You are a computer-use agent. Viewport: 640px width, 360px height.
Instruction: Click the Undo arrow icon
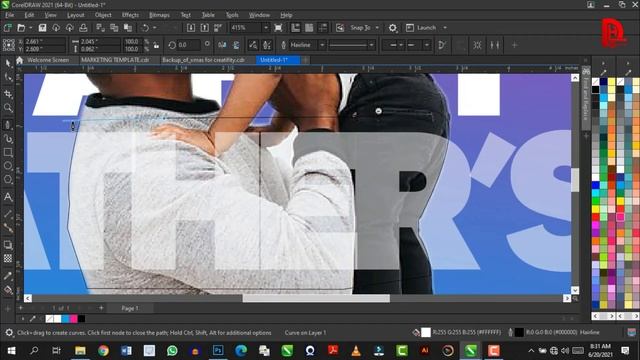pyautogui.click(x=145, y=28)
